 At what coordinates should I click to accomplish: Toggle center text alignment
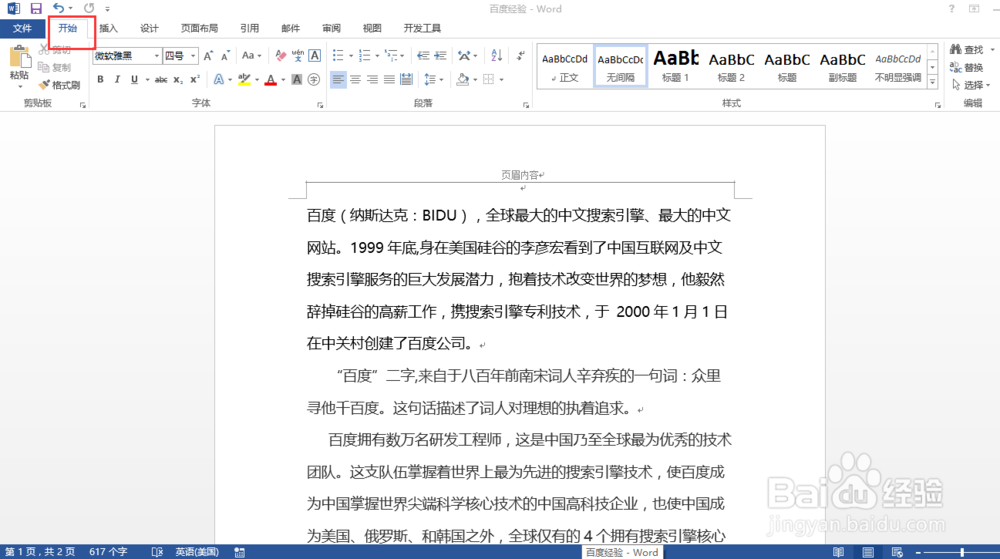355,80
